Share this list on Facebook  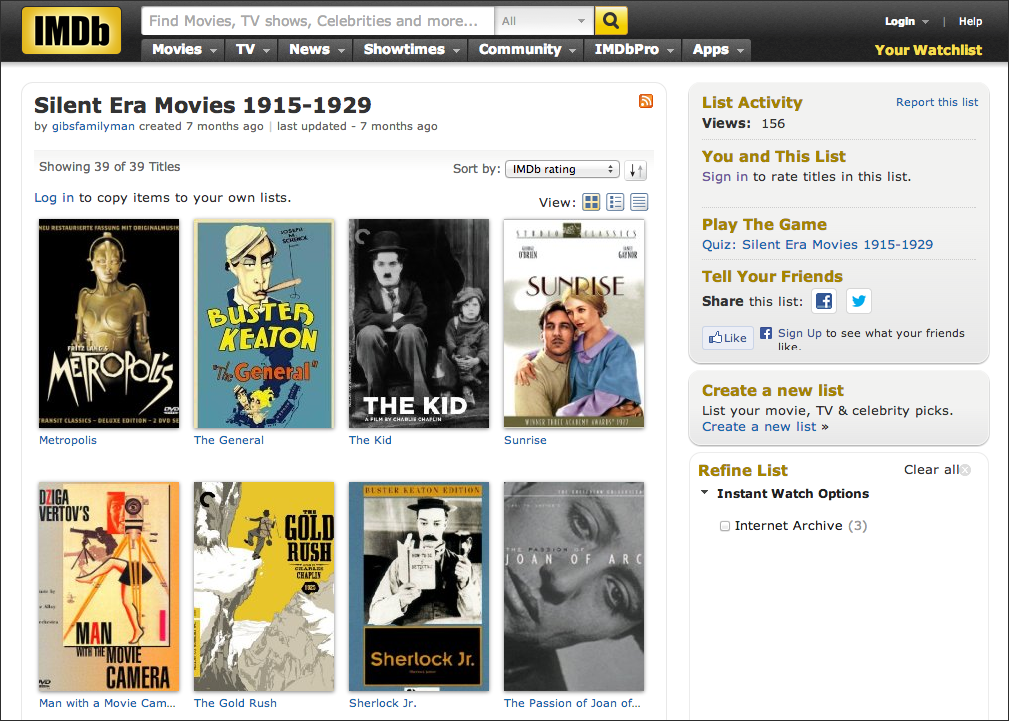(823, 301)
